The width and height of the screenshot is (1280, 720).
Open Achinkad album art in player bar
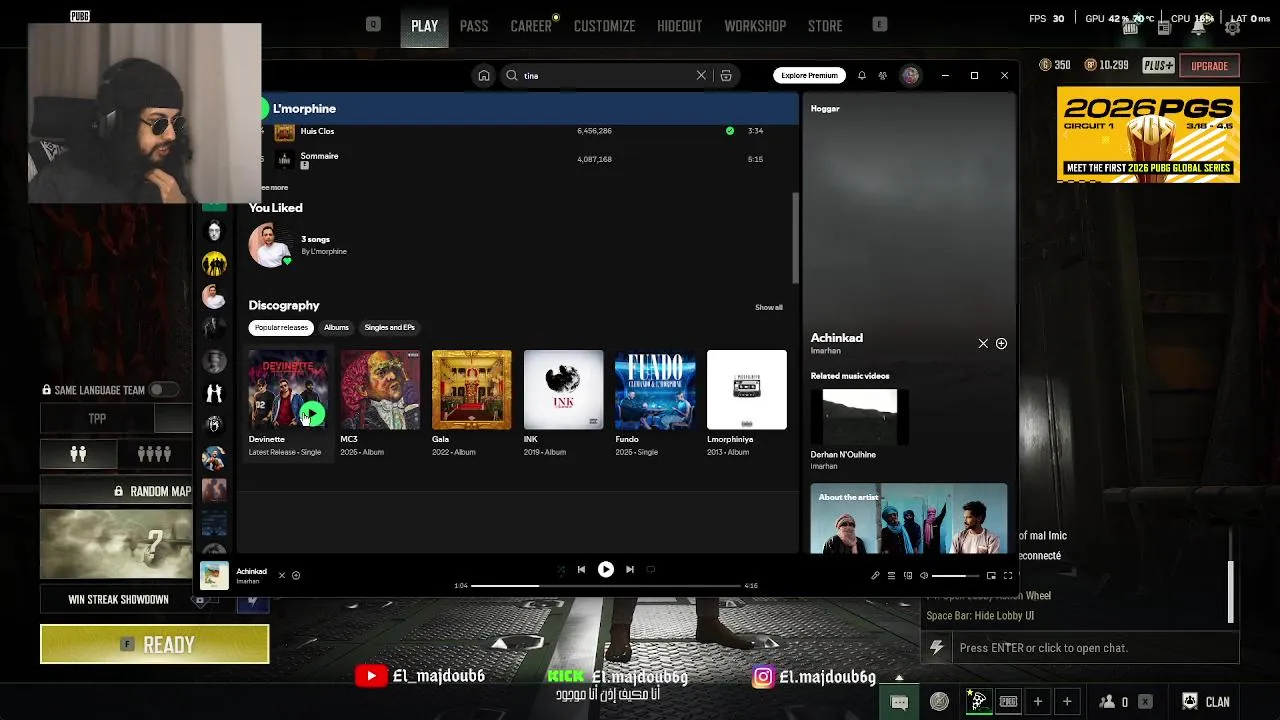point(214,575)
